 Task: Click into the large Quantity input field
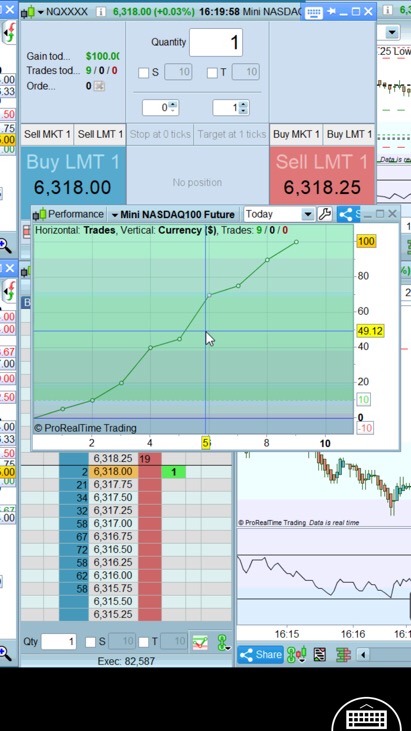(216, 42)
